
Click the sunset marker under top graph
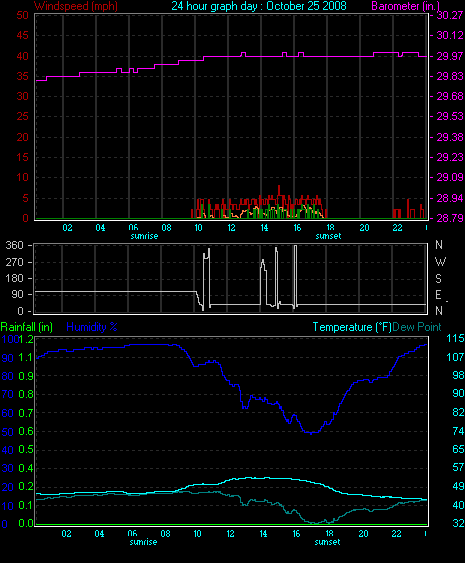pyautogui.click(x=329, y=236)
